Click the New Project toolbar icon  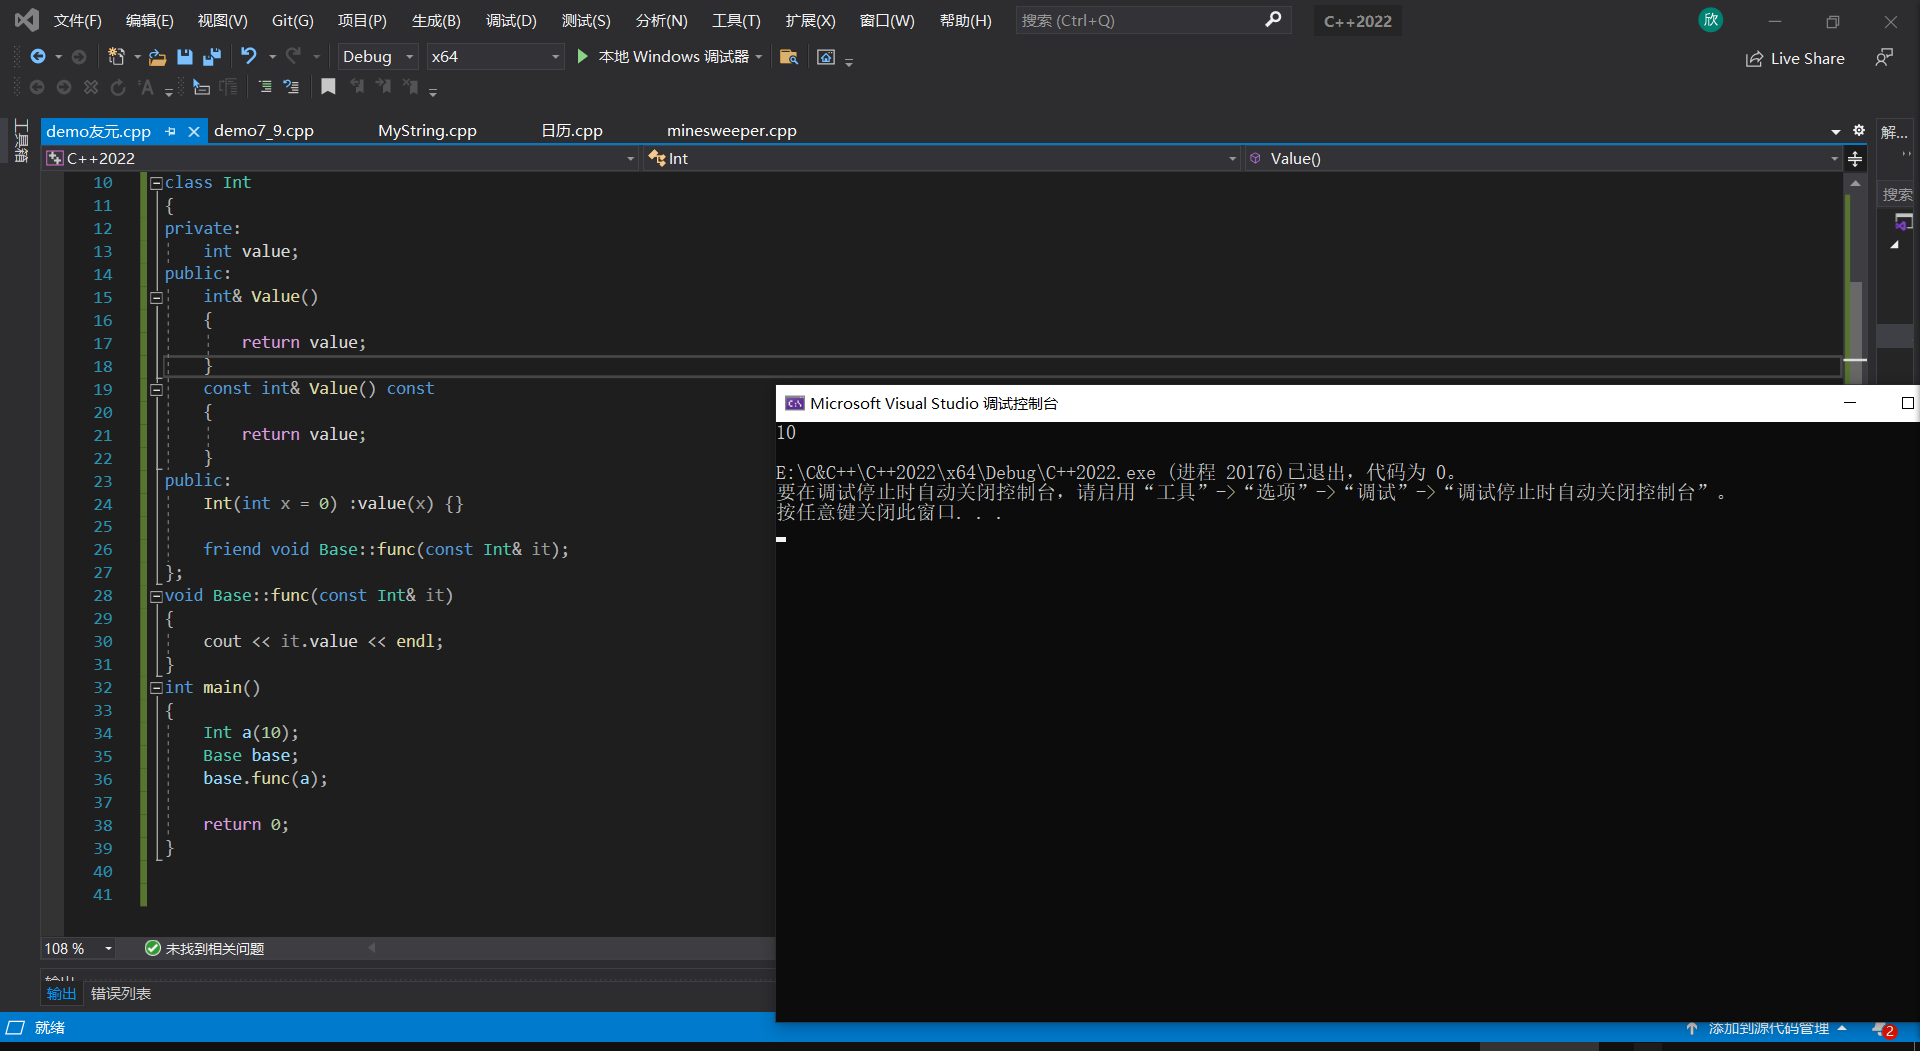(116, 57)
